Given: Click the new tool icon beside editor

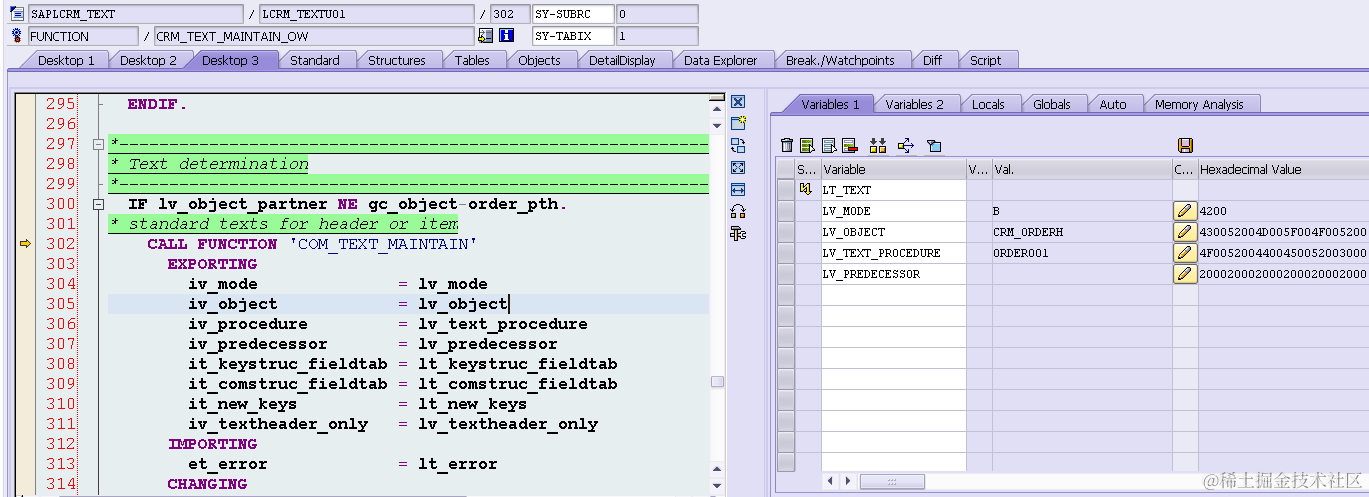Looking at the screenshot, I should 738,124.
